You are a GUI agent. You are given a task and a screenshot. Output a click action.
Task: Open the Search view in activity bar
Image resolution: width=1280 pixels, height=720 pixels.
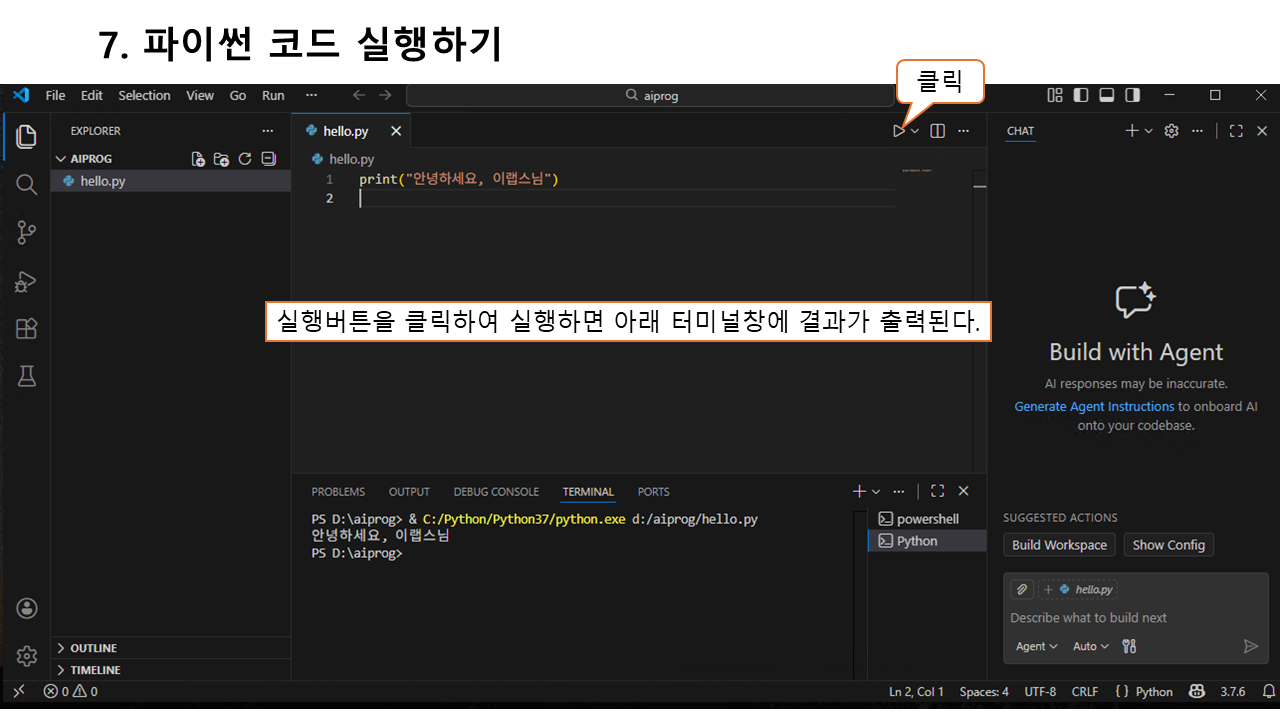(27, 184)
